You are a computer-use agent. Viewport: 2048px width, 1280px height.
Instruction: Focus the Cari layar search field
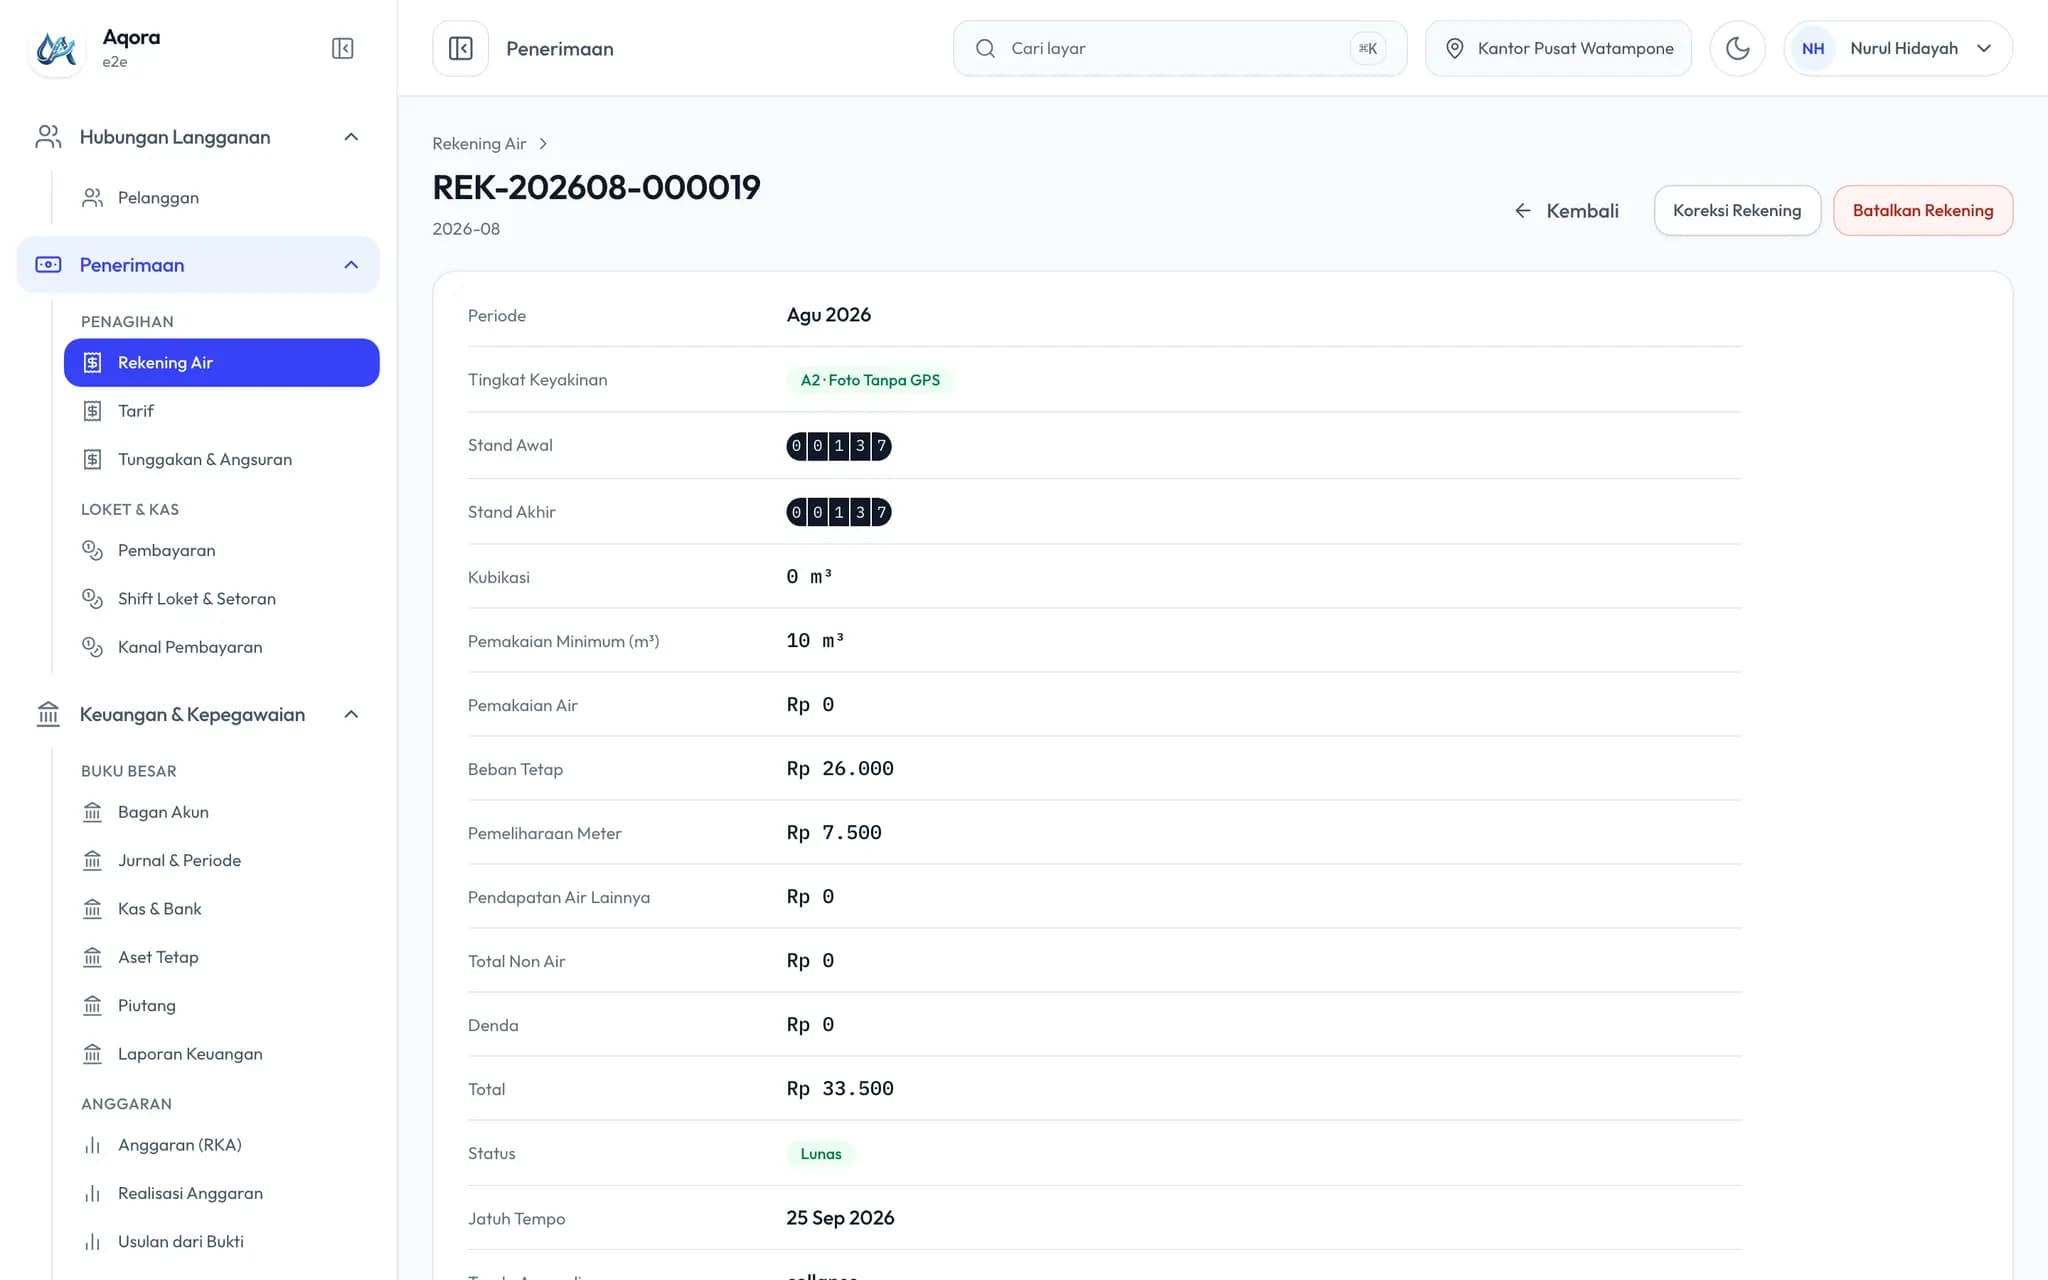1180,48
